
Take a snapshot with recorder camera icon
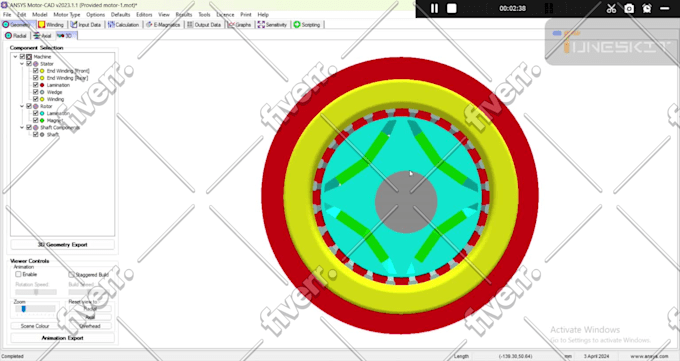coord(629,9)
